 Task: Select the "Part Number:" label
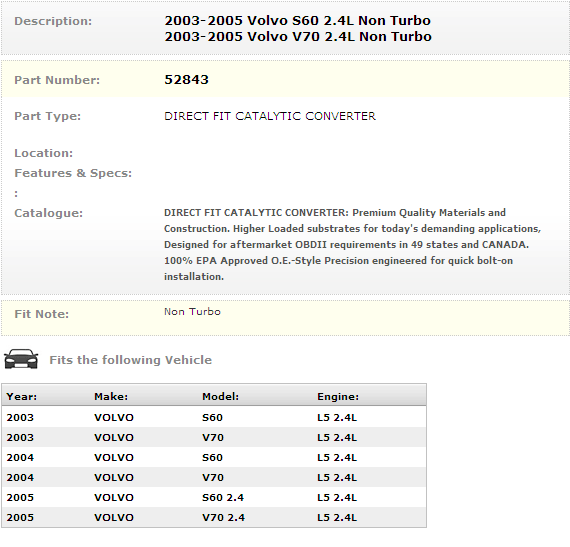coord(57,80)
